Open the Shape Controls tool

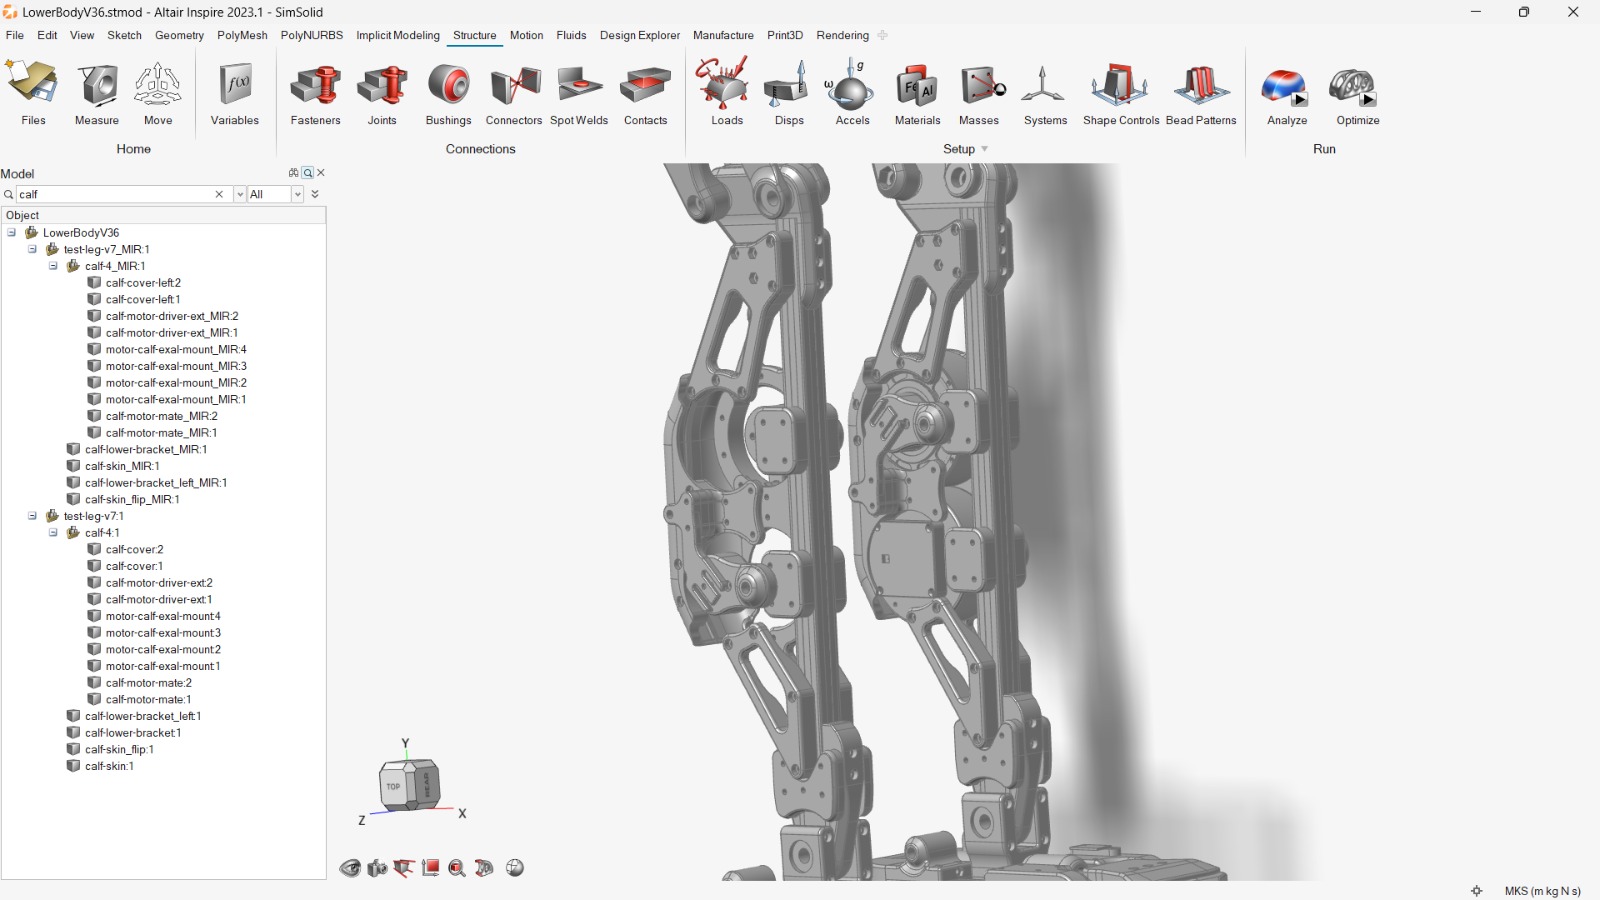(1120, 88)
